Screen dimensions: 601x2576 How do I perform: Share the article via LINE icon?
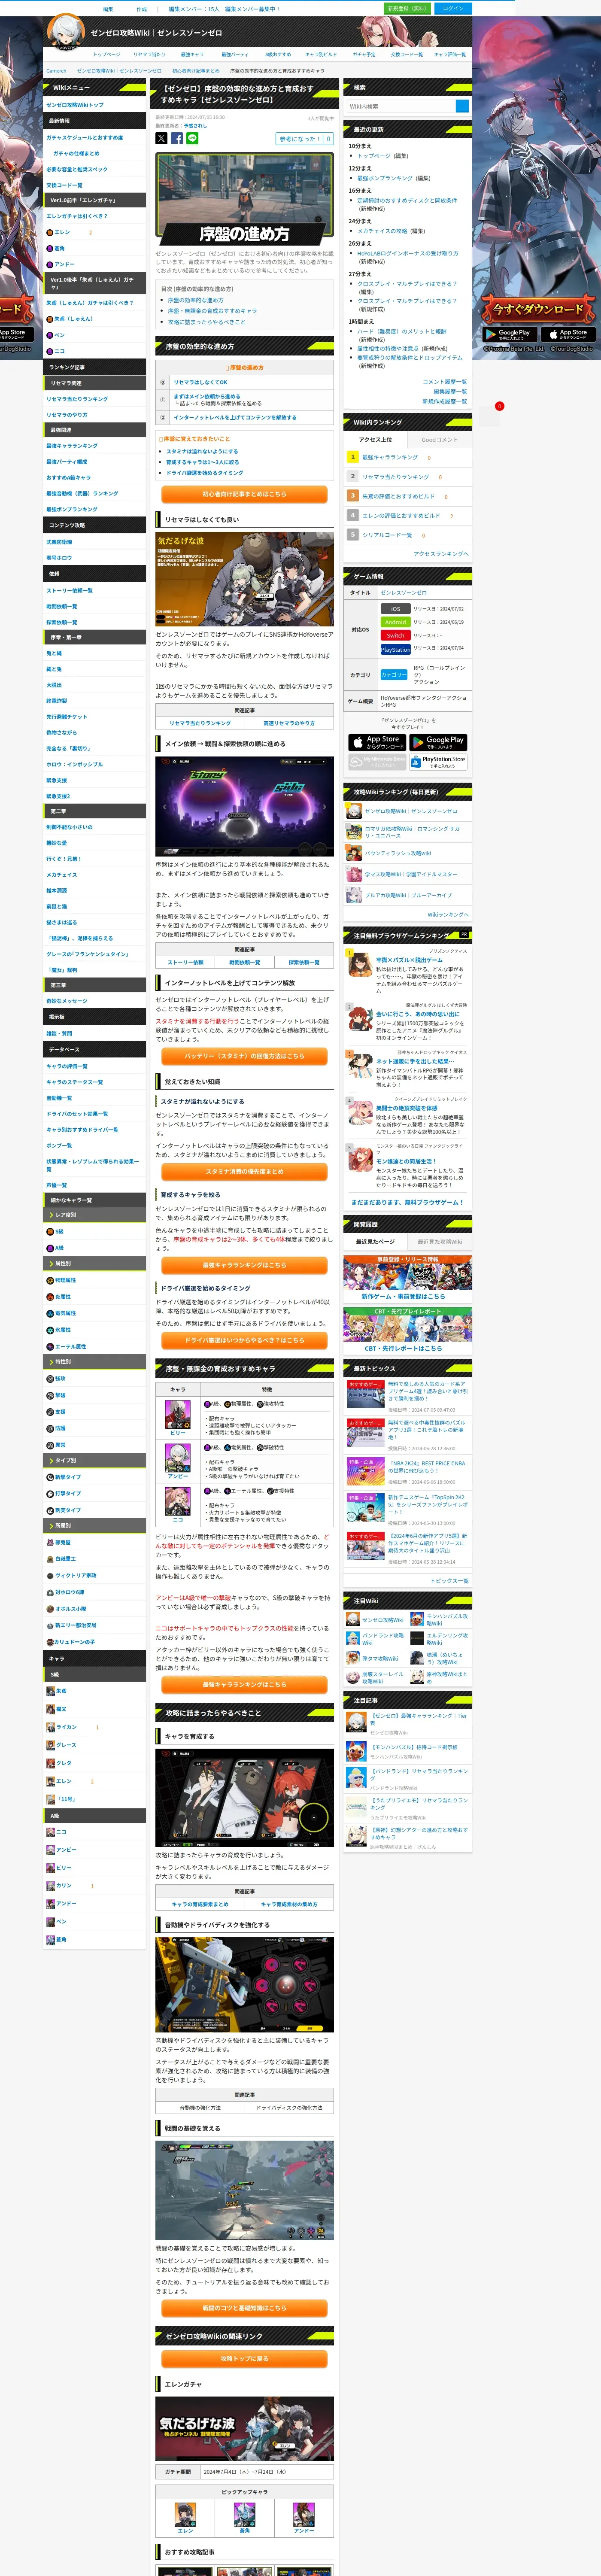[x=192, y=138]
